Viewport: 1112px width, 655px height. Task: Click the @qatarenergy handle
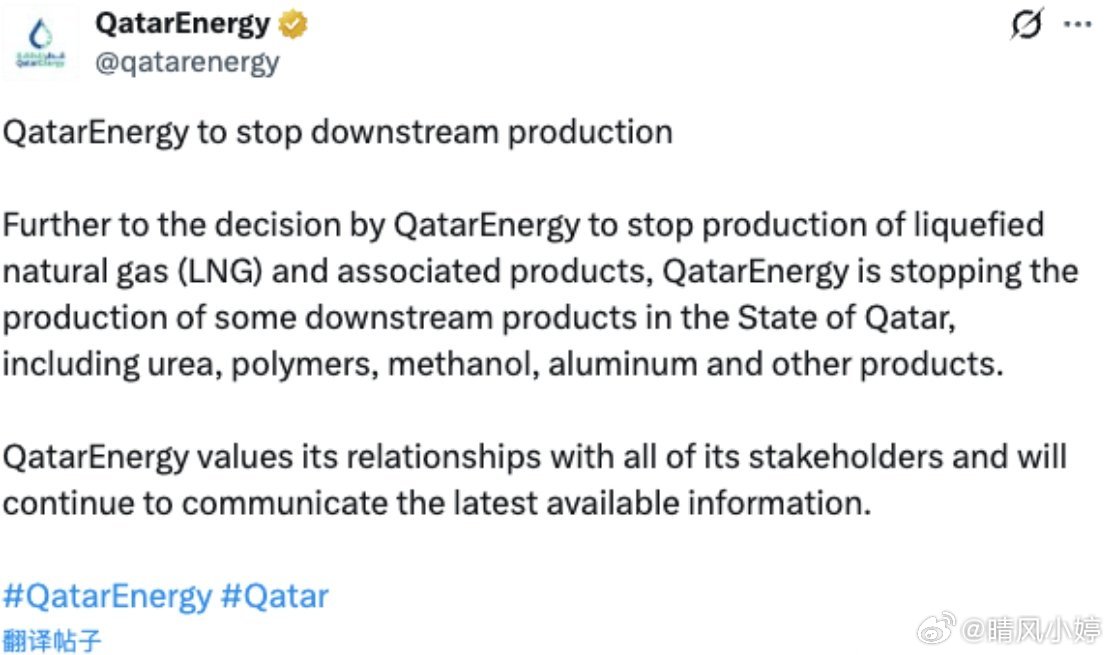187,63
